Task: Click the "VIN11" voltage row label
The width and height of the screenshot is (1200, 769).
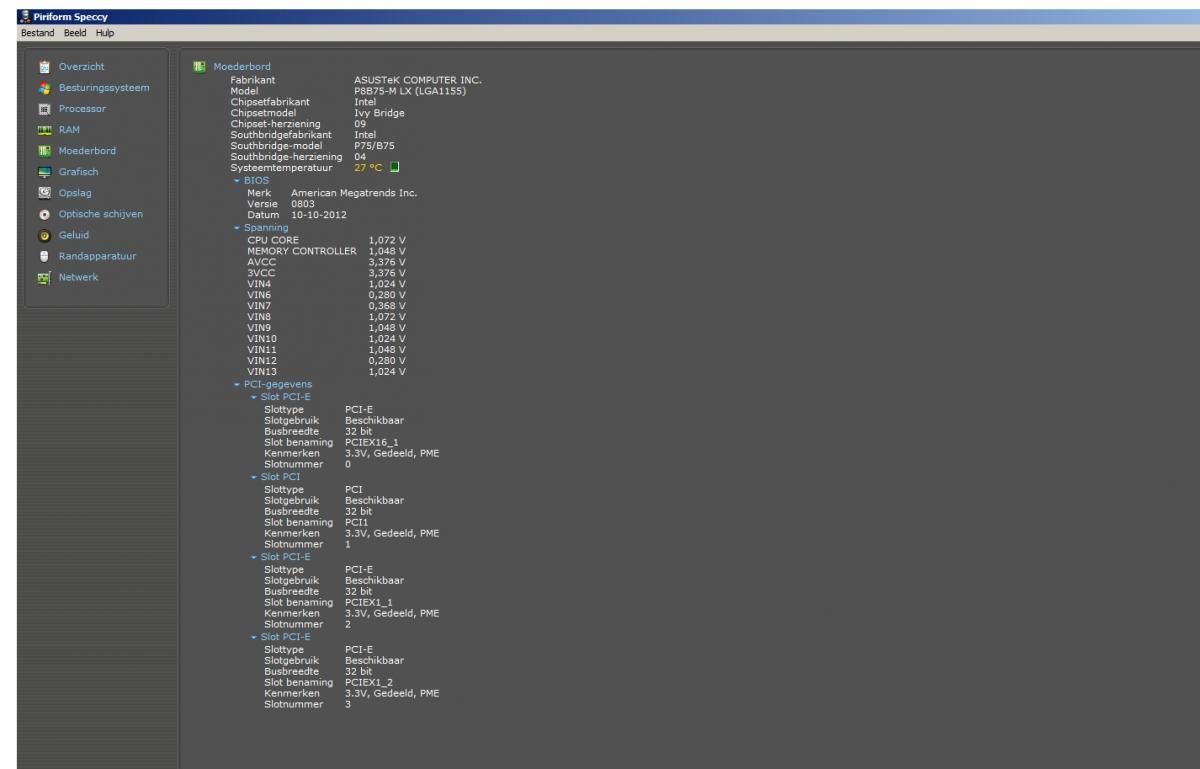Action: 263,350
